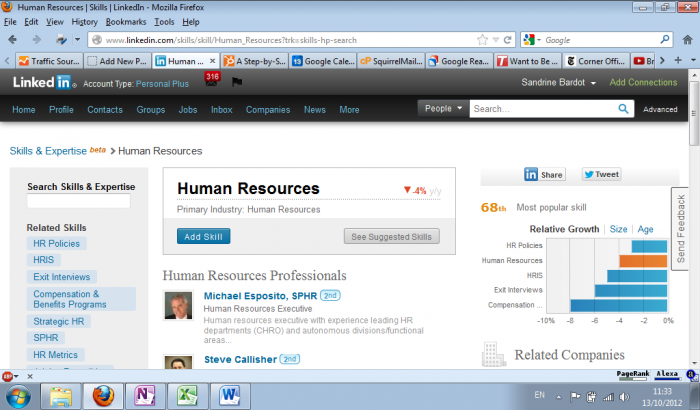Click the LinkedIn search magnifier button
700x410 pixels.
pos(624,109)
